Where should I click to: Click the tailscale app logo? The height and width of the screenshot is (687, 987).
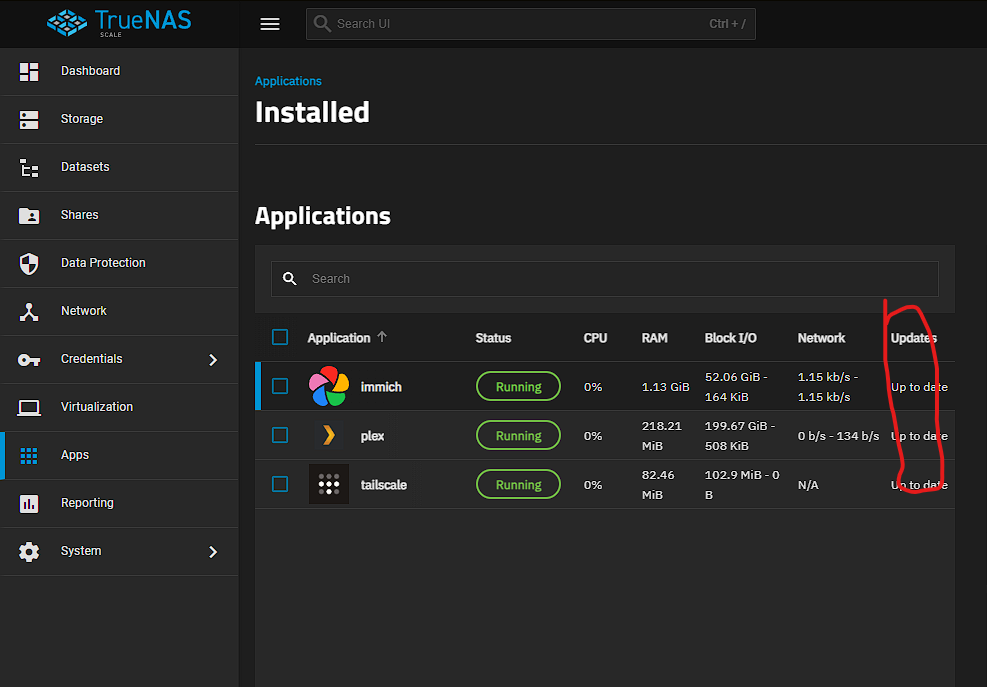click(x=329, y=484)
